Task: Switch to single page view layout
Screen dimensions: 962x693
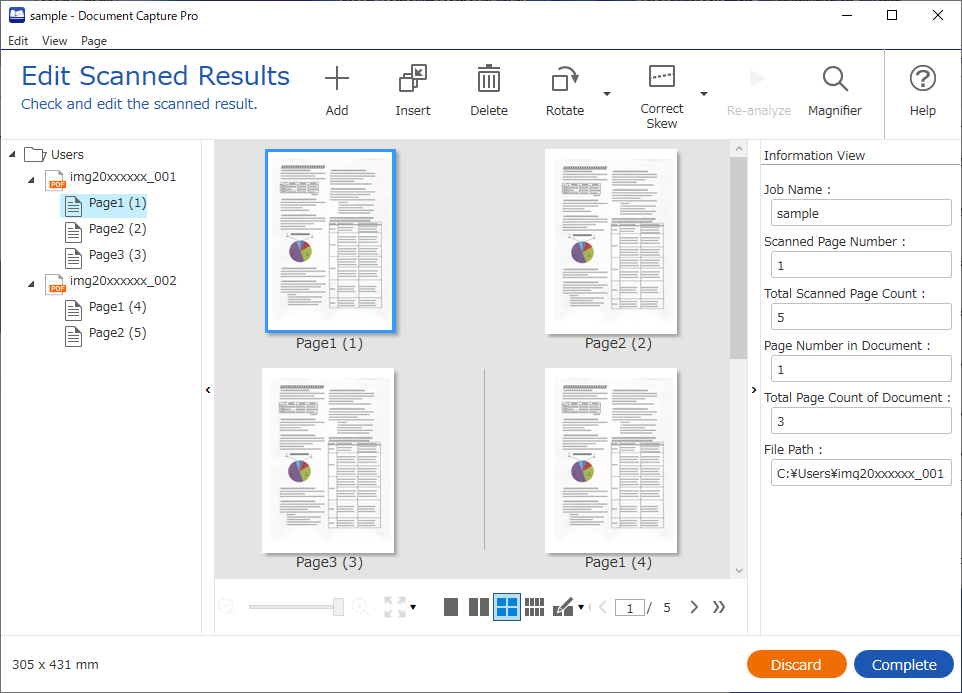Action: (451, 607)
